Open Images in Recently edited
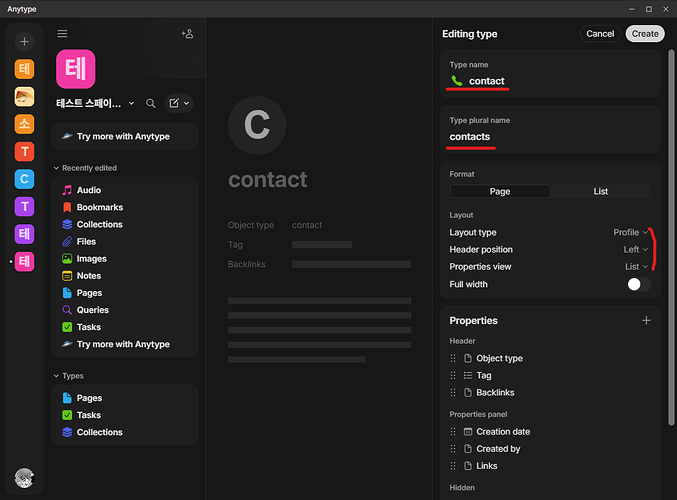677x500 pixels. click(125, 259)
